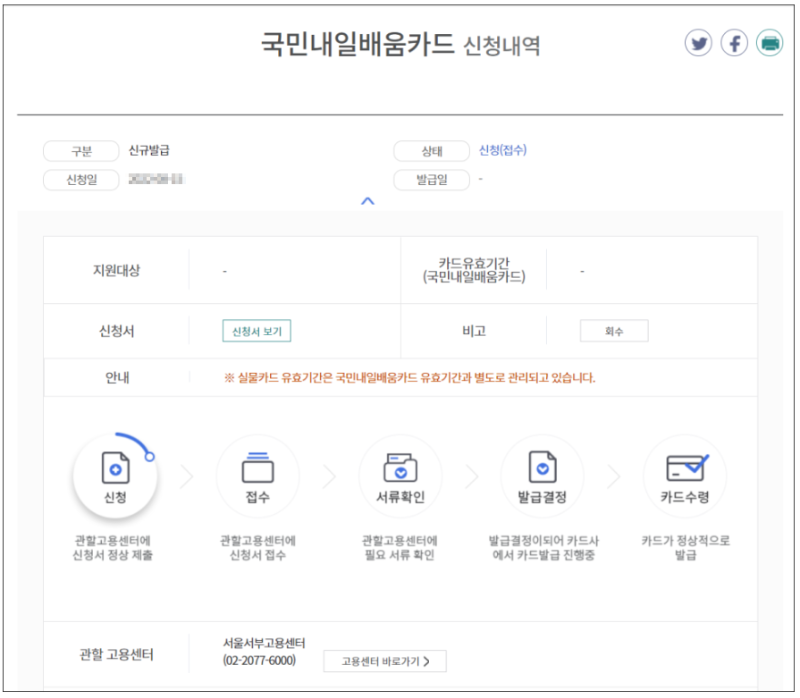The image size is (800, 698).
Task: Select the 발급결정 step icon
Action: (x=542, y=476)
